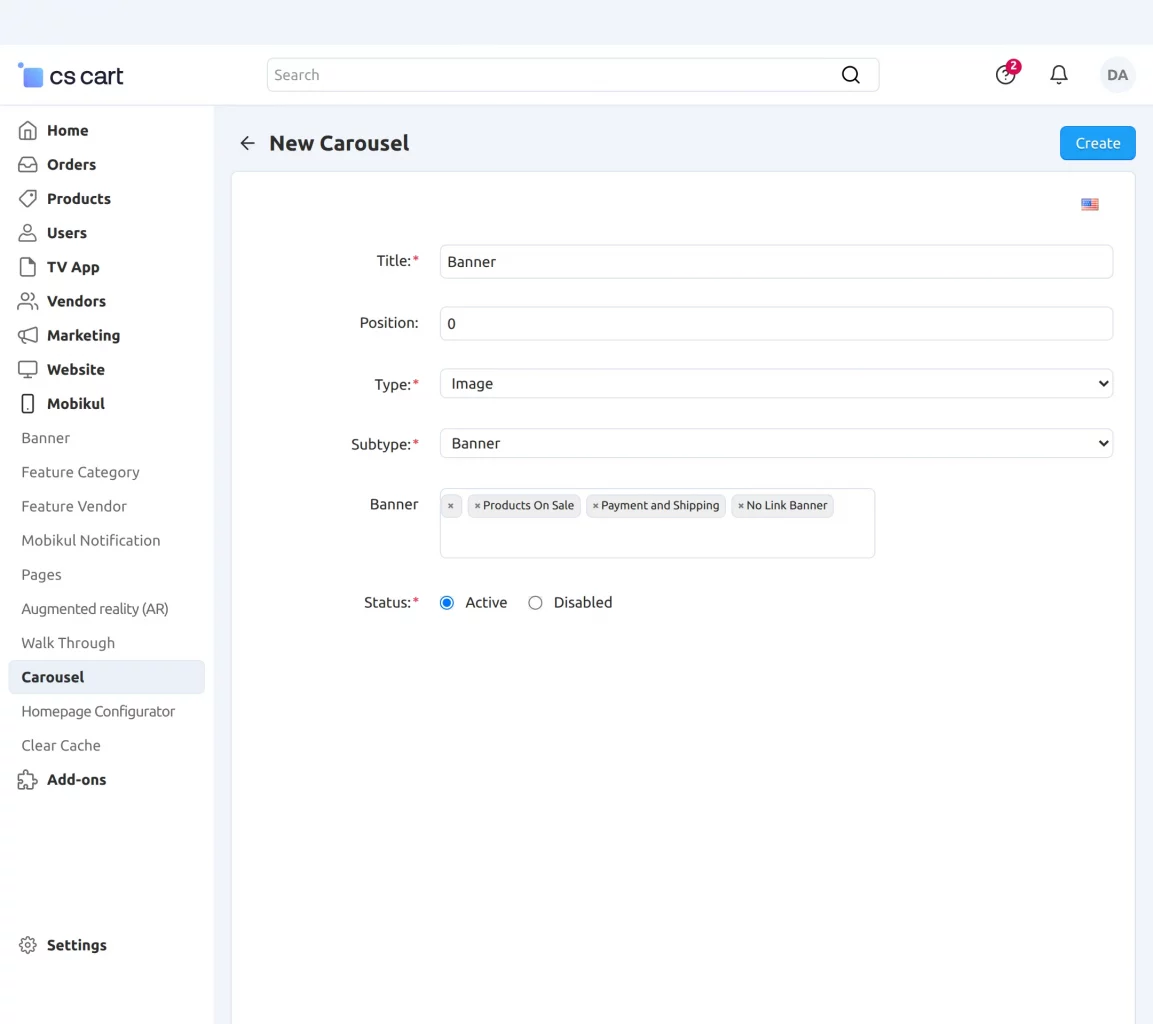Click Clear Cache in the sidebar

(60, 745)
